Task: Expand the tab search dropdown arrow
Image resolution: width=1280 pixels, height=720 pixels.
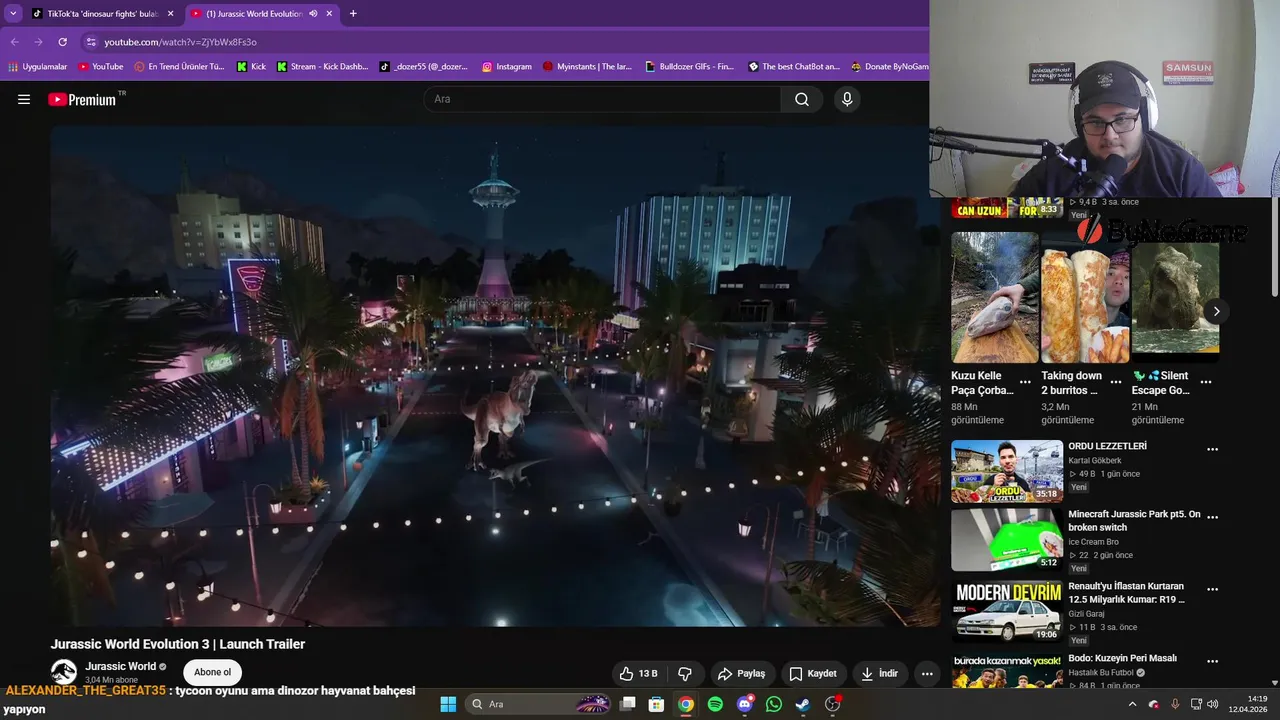Action: [x=13, y=14]
